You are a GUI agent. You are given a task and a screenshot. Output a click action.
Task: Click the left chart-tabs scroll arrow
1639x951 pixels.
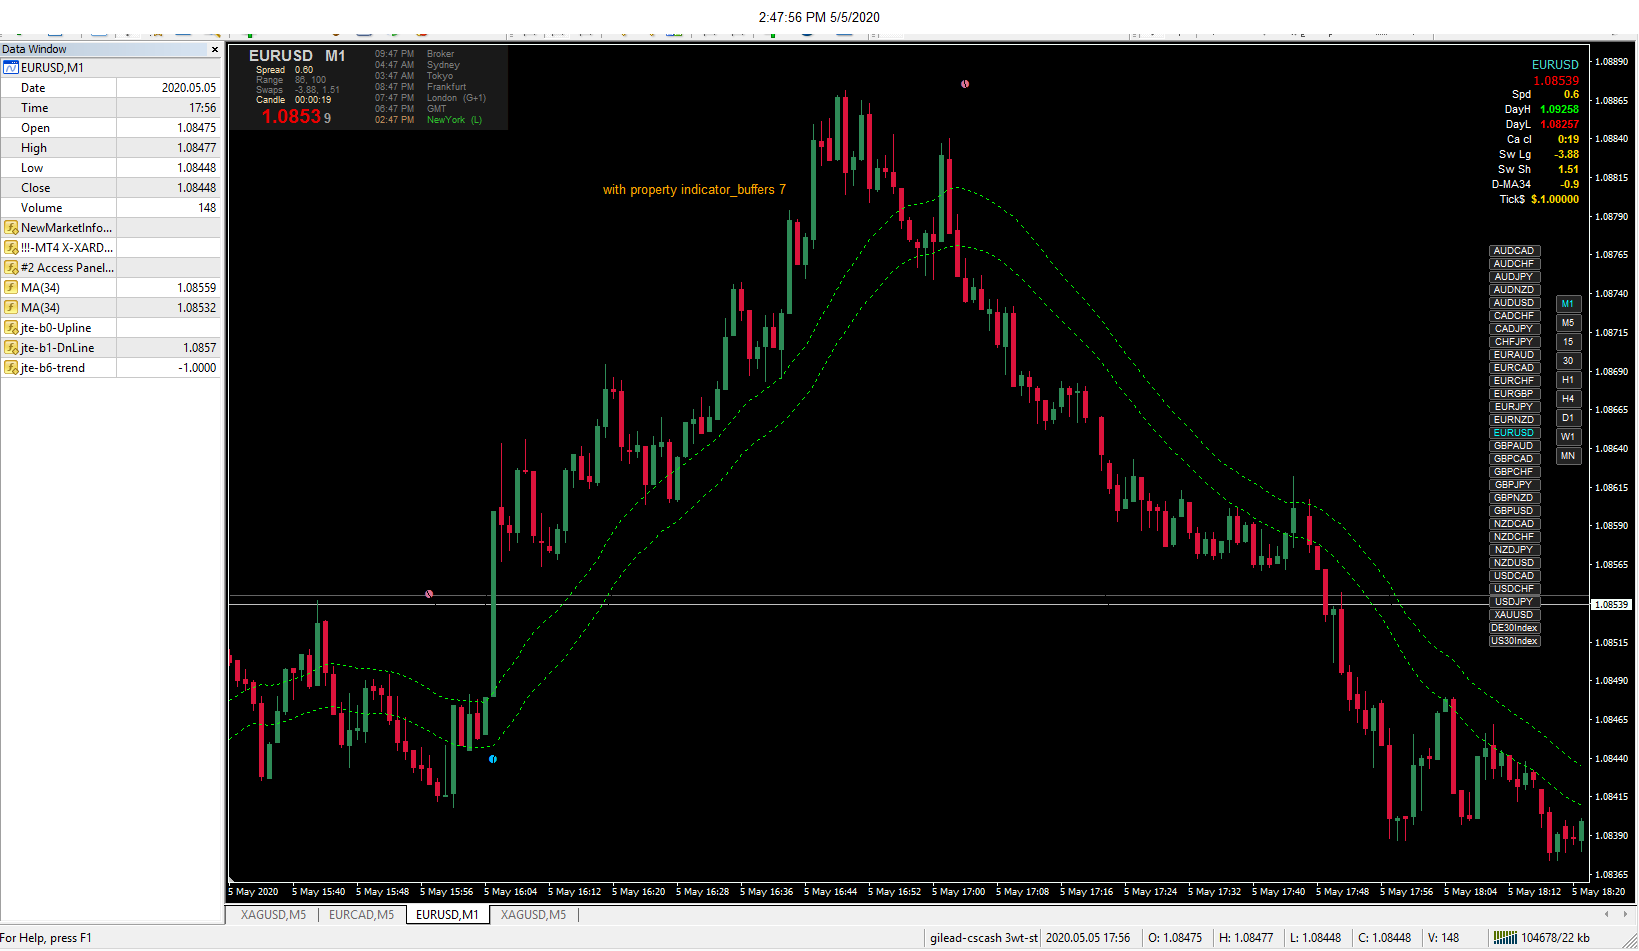1607,914
